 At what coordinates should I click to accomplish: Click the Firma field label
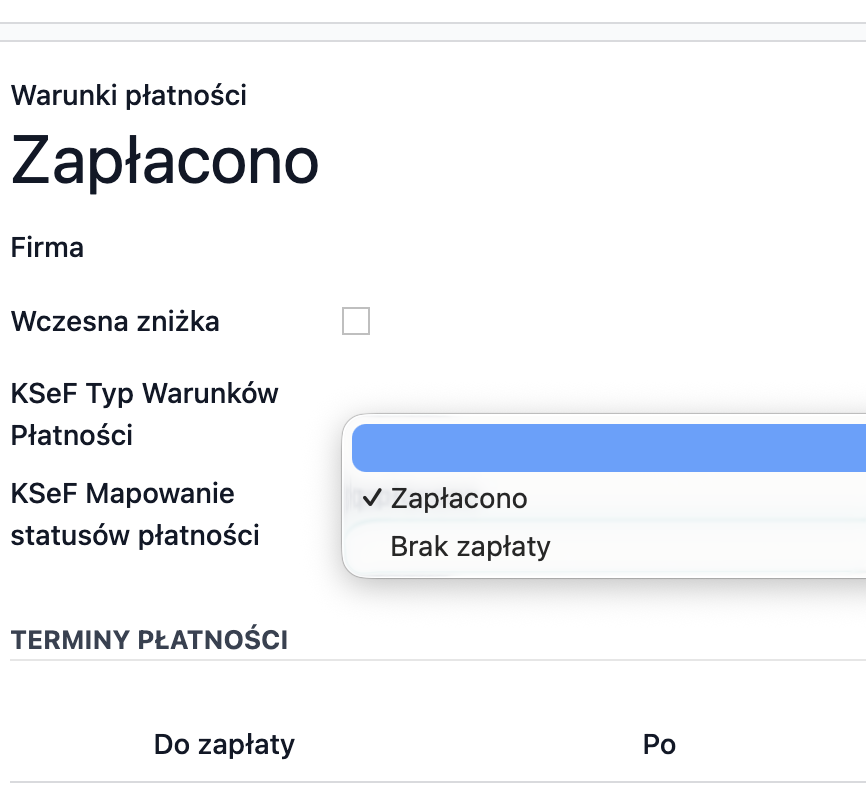click(47, 247)
